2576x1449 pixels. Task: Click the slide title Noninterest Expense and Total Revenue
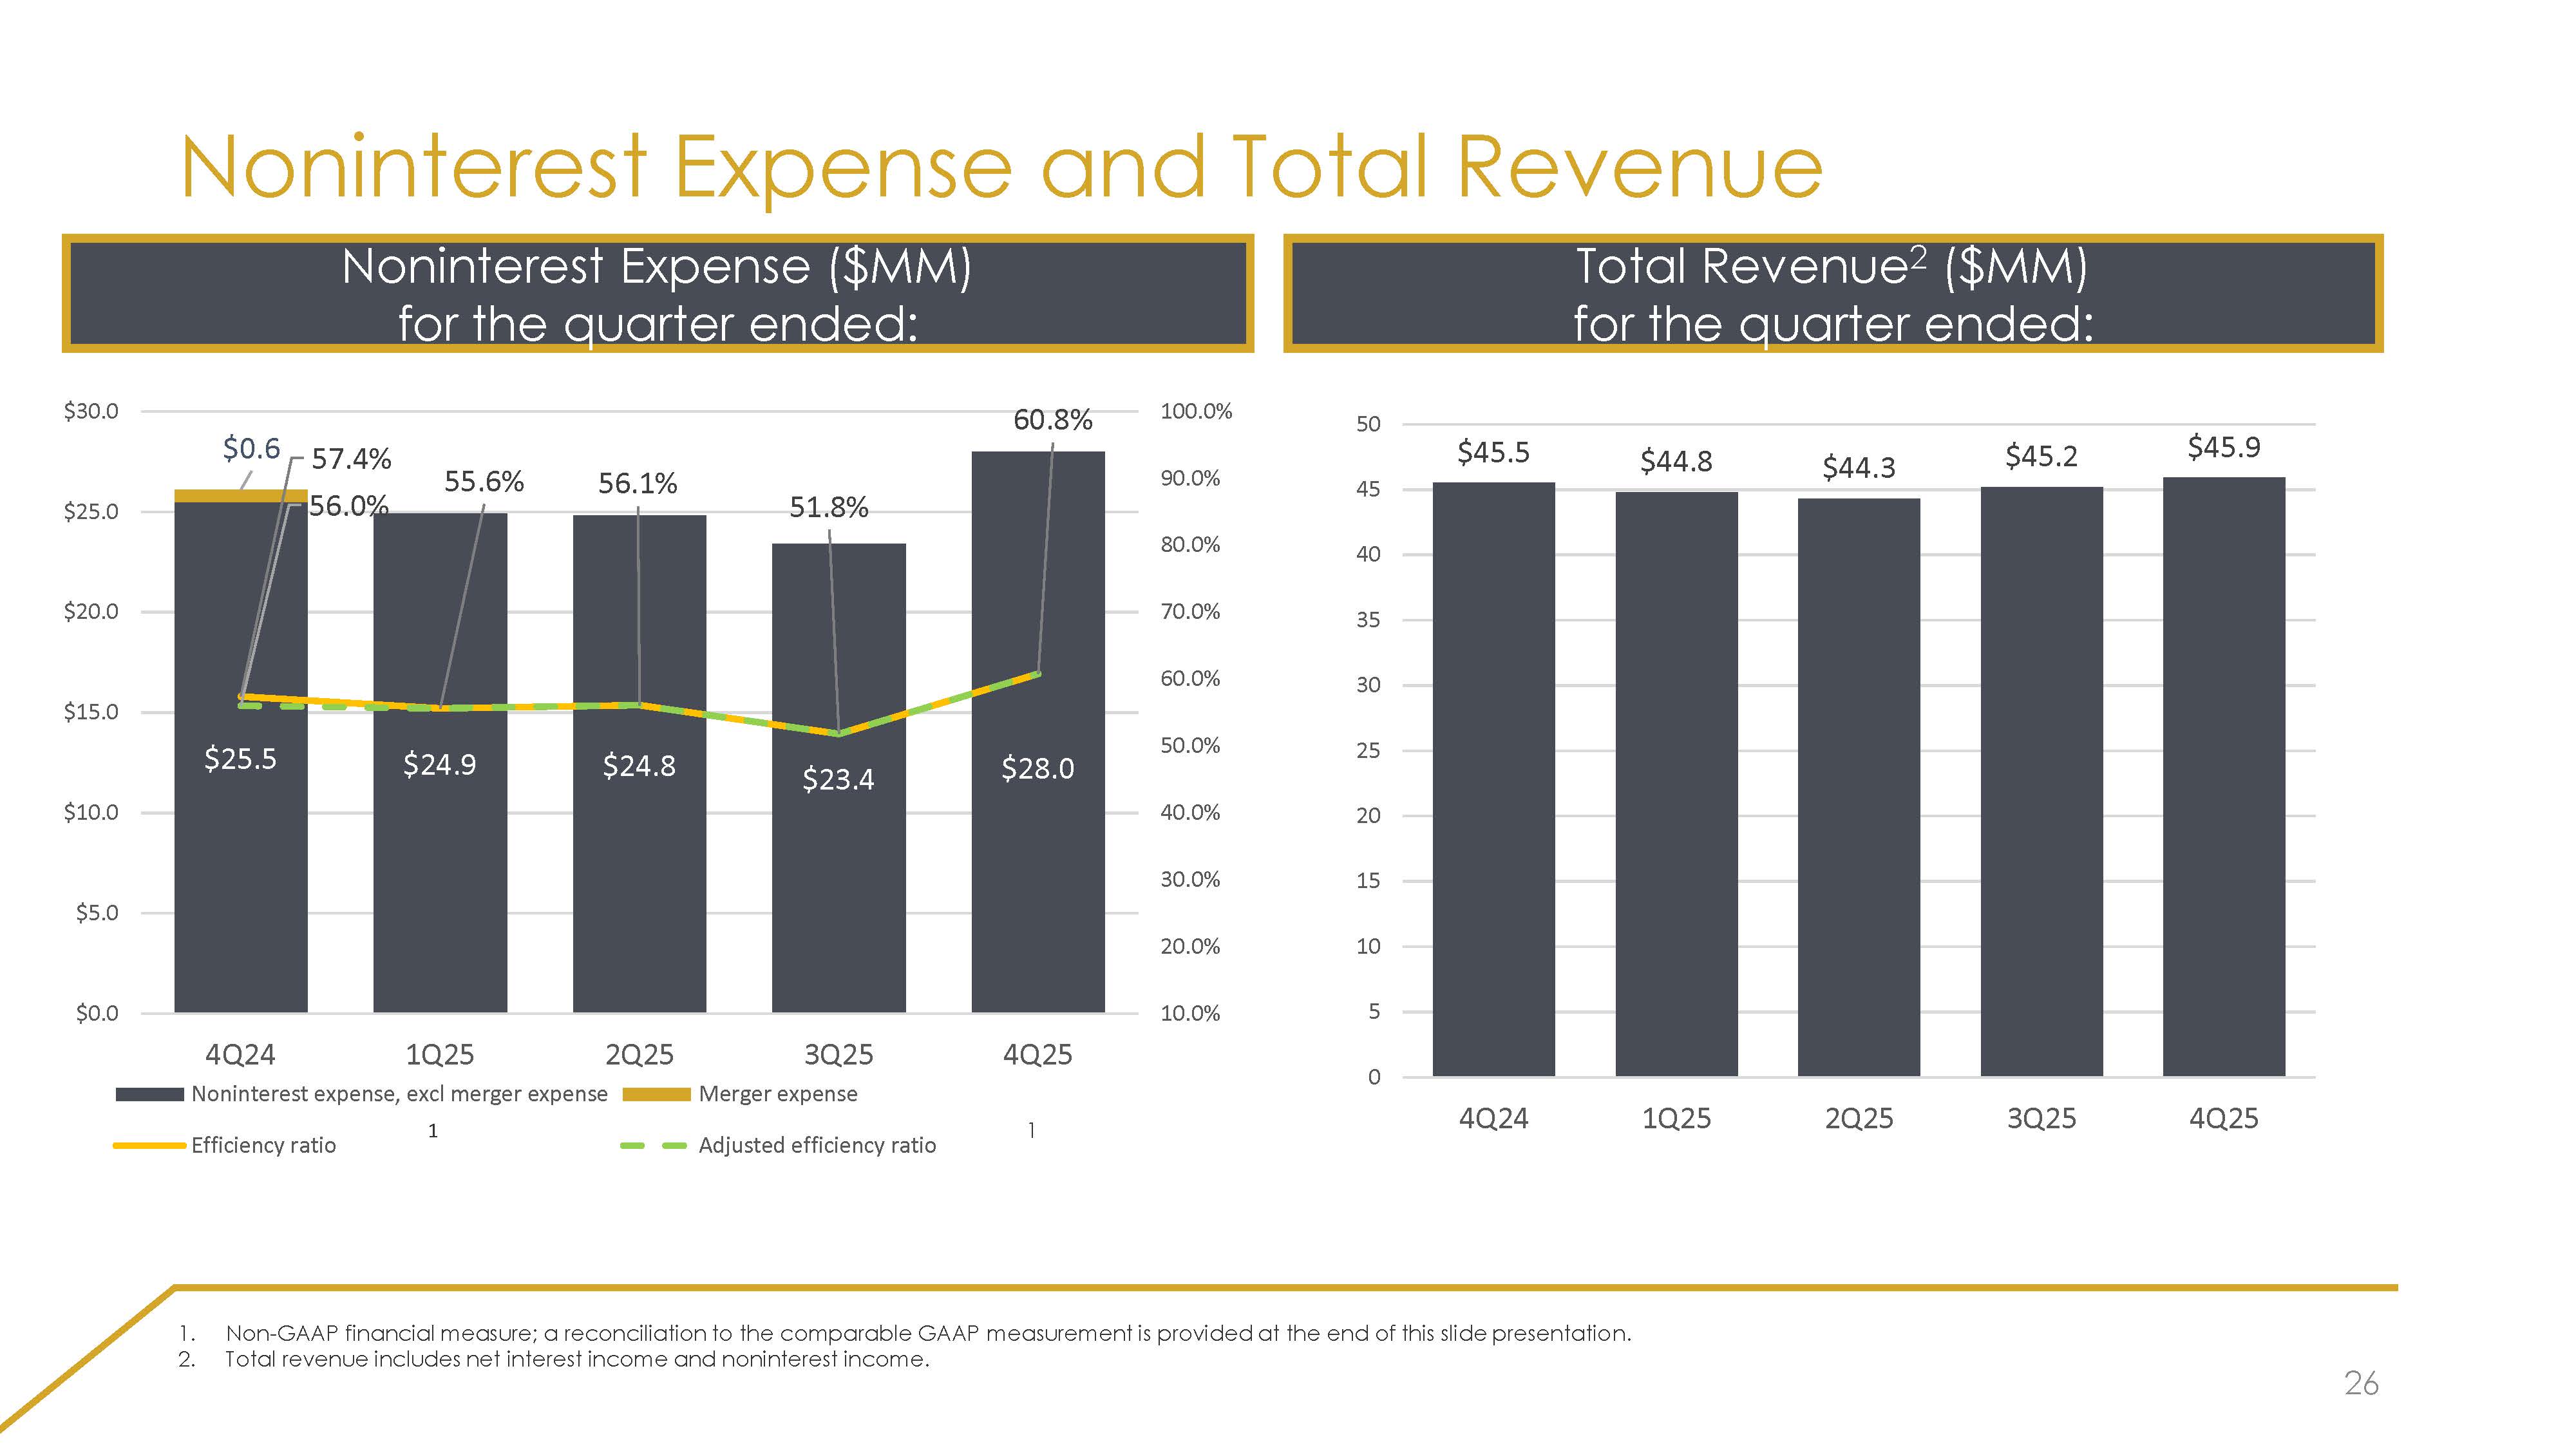point(1001,168)
